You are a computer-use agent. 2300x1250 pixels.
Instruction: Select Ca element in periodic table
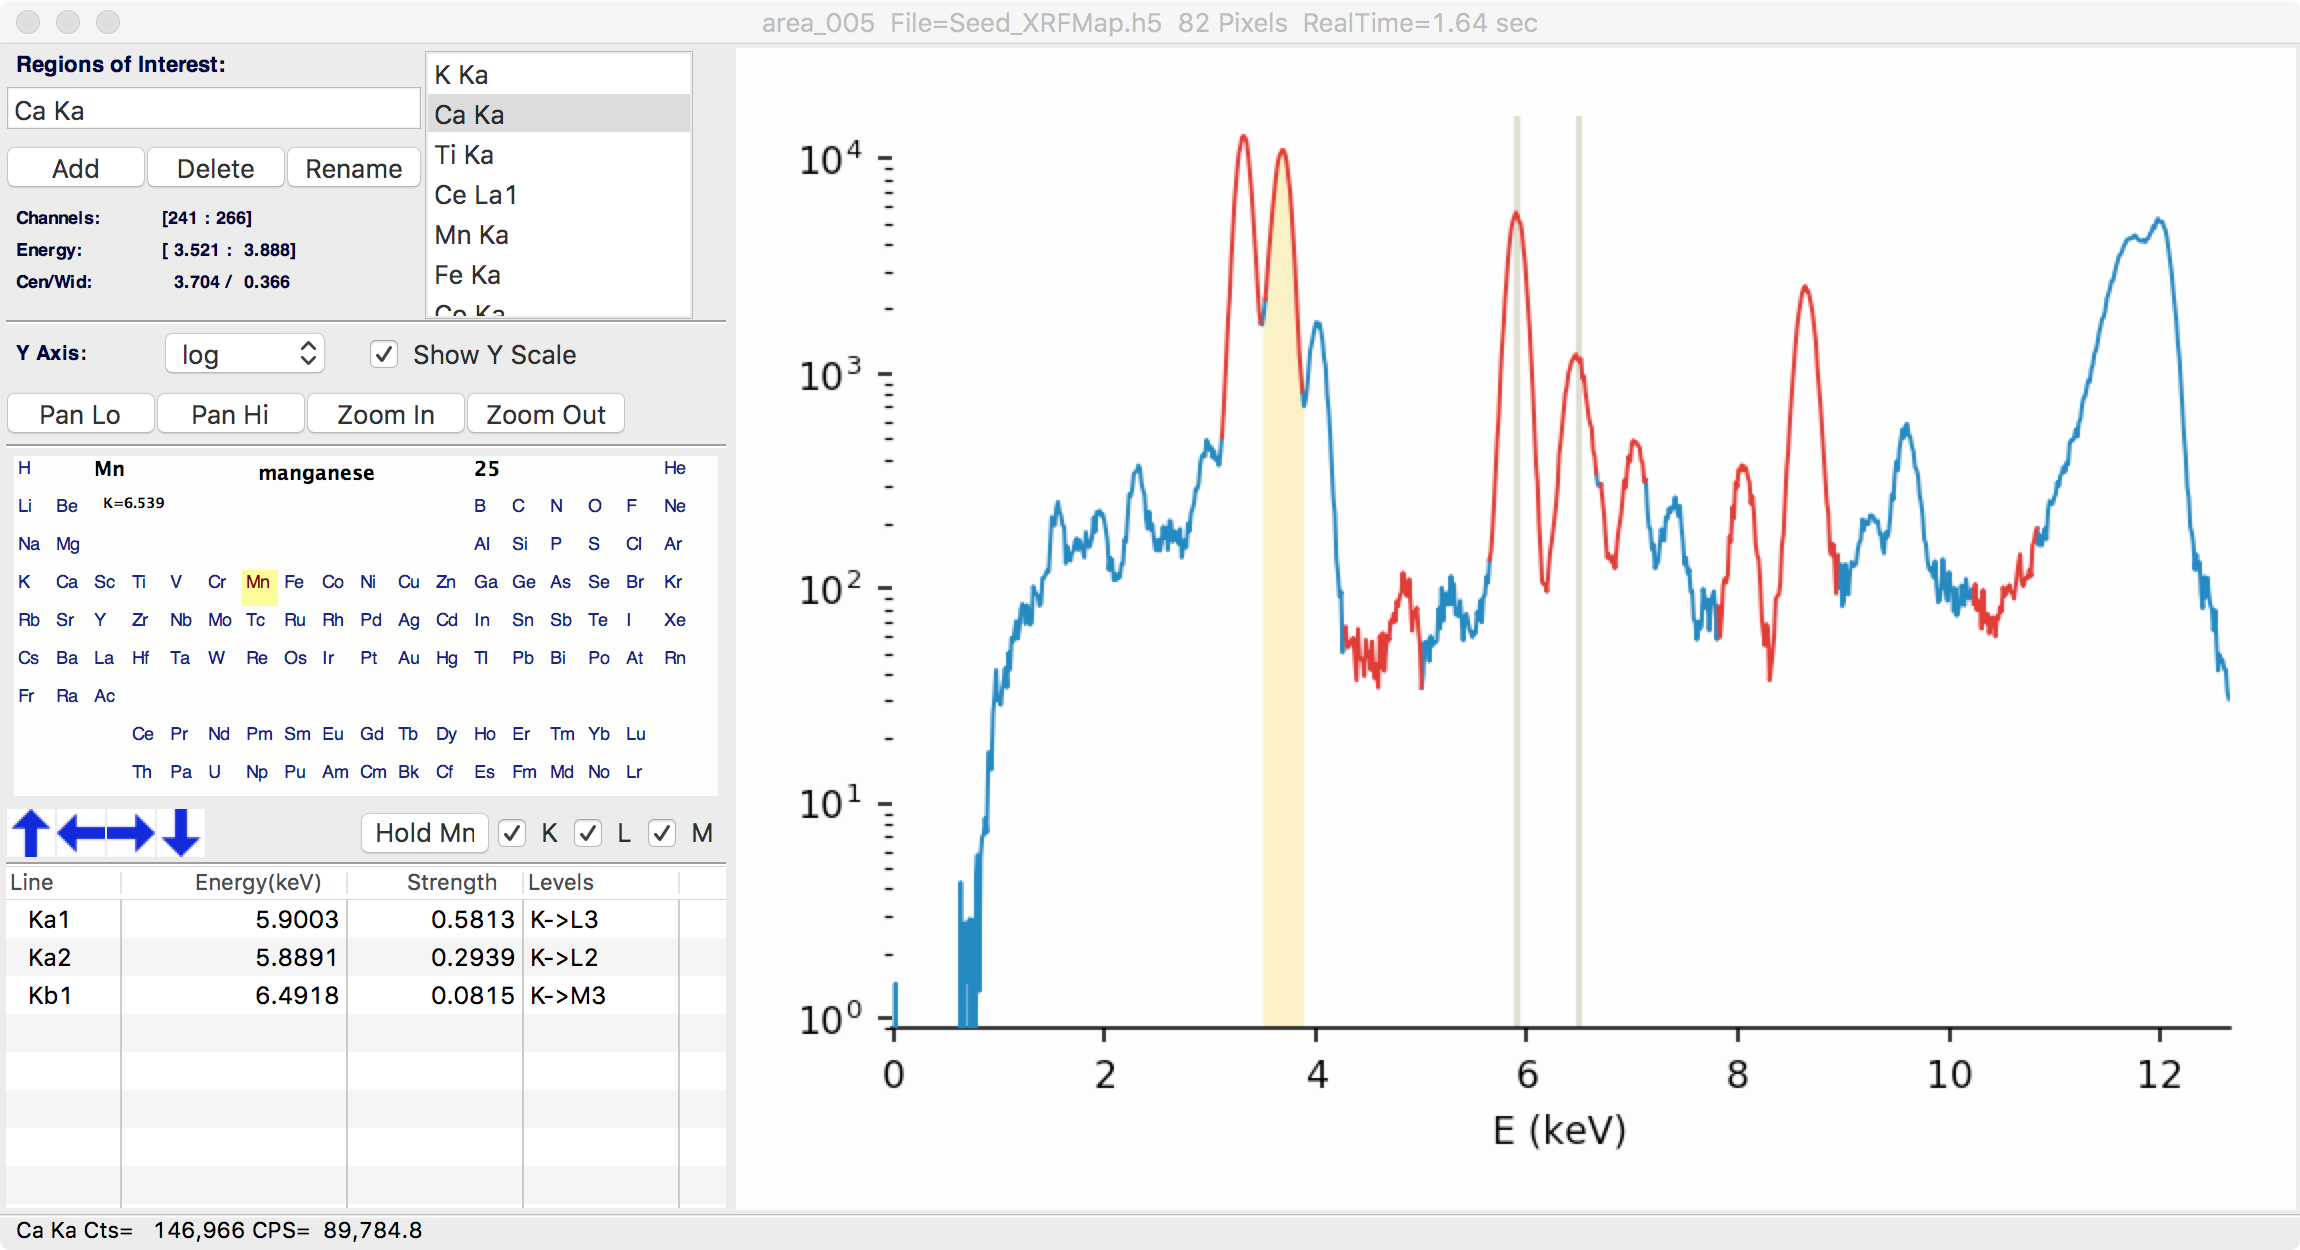click(67, 582)
